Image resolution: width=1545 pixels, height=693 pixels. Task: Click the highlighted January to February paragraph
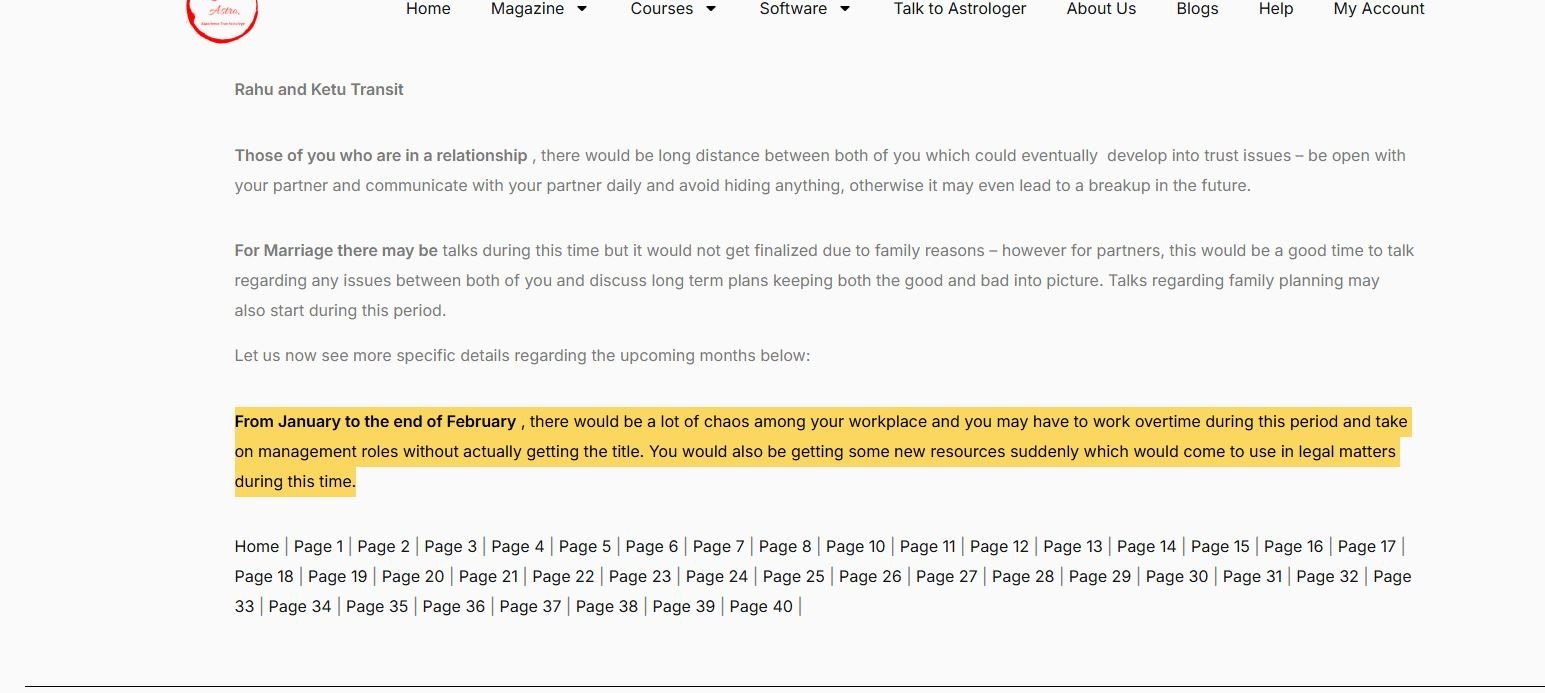(x=820, y=451)
